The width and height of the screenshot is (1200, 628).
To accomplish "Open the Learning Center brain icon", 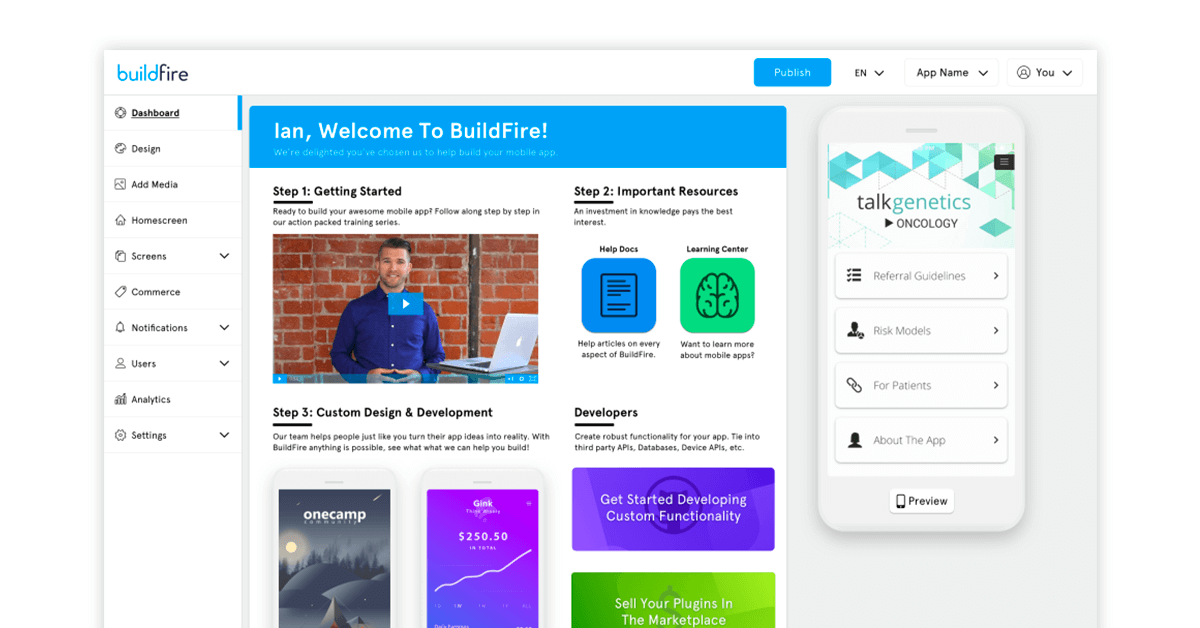I will tap(717, 296).
